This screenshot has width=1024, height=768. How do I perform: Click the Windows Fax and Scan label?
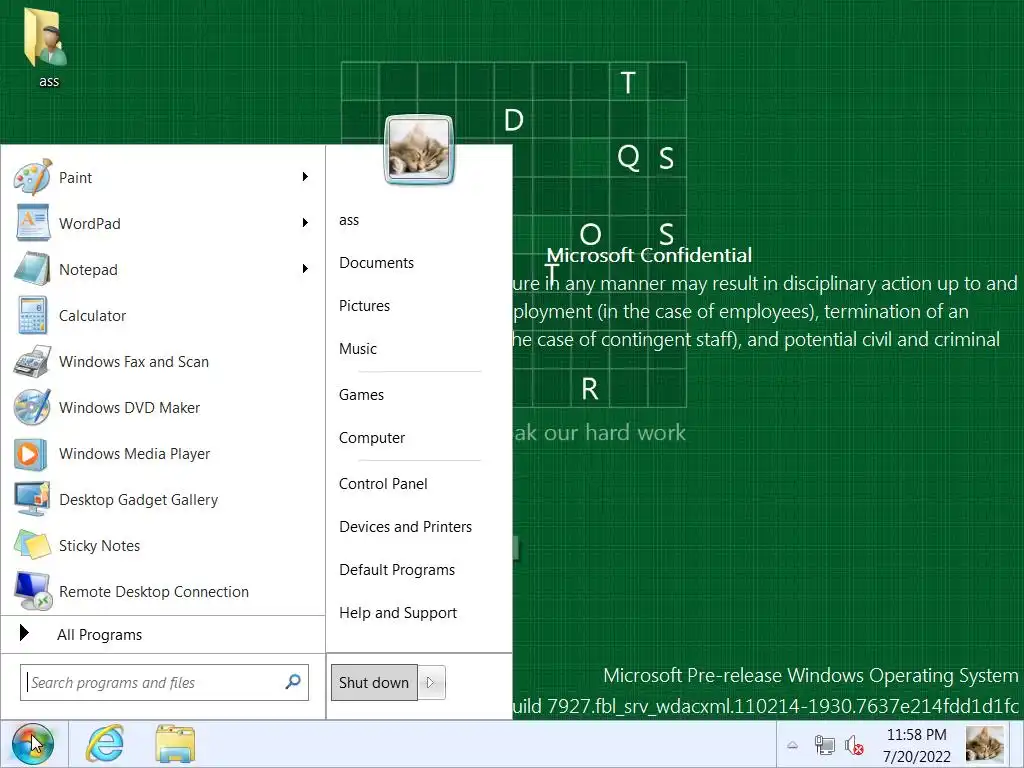click(134, 361)
